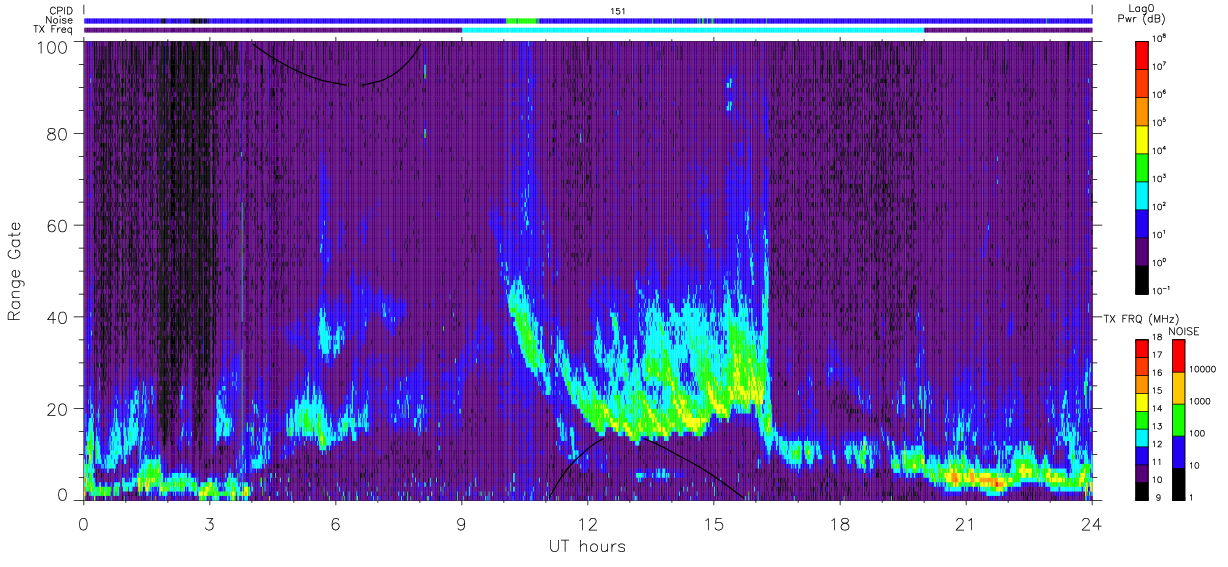Click the 'Pwr (dB)' colorbar title
1228x567 pixels.
click(1143, 19)
